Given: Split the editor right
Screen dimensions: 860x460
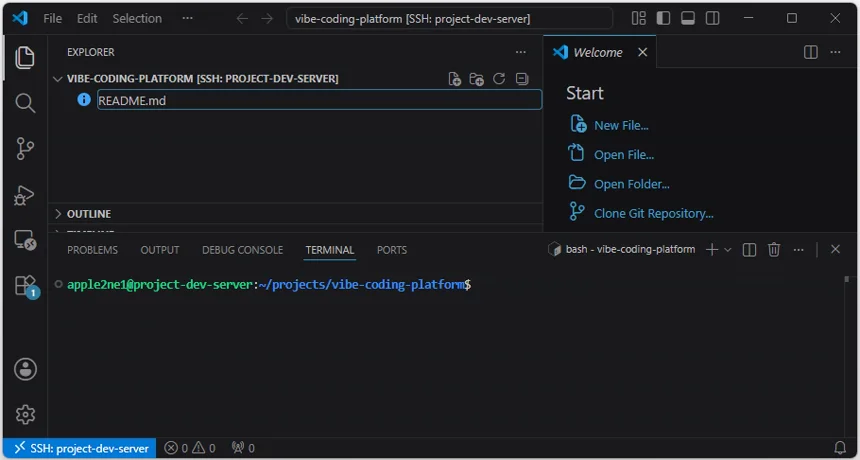Looking at the screenshot, I should [x=811, y=52].
